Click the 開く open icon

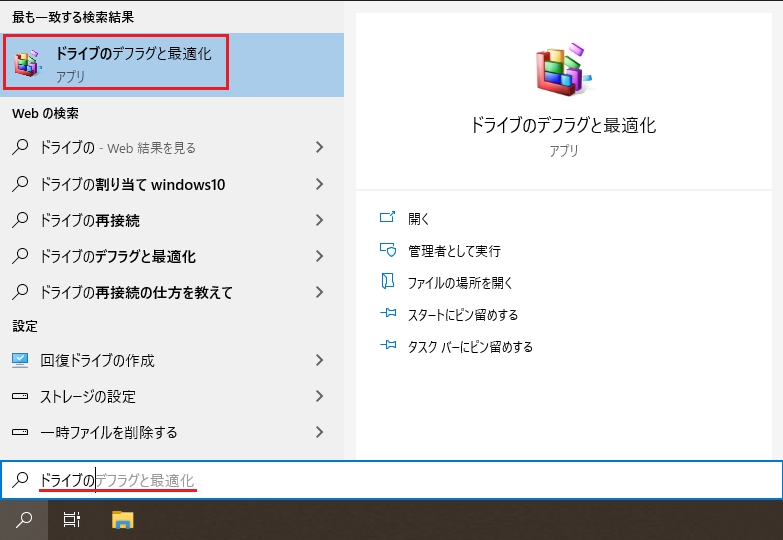coord(388,218)
